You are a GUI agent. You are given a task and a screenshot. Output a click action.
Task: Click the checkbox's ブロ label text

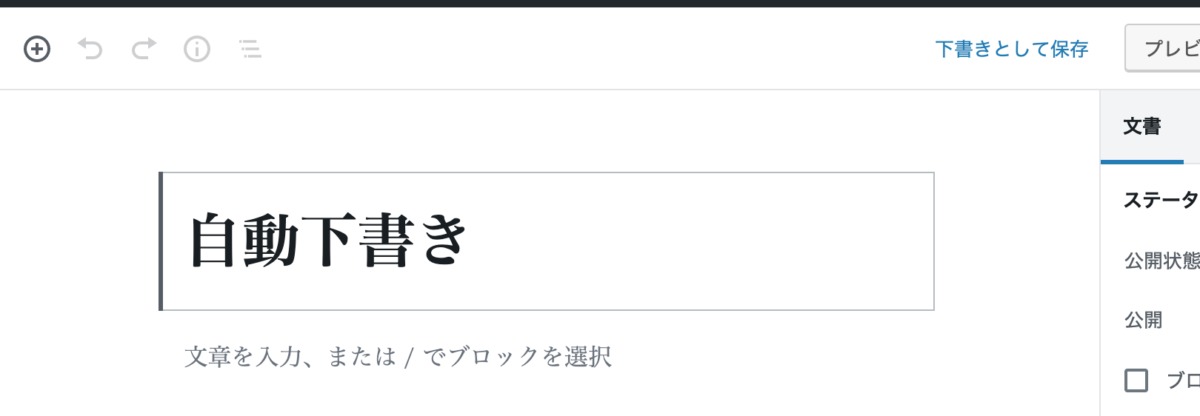[1182, 380]
